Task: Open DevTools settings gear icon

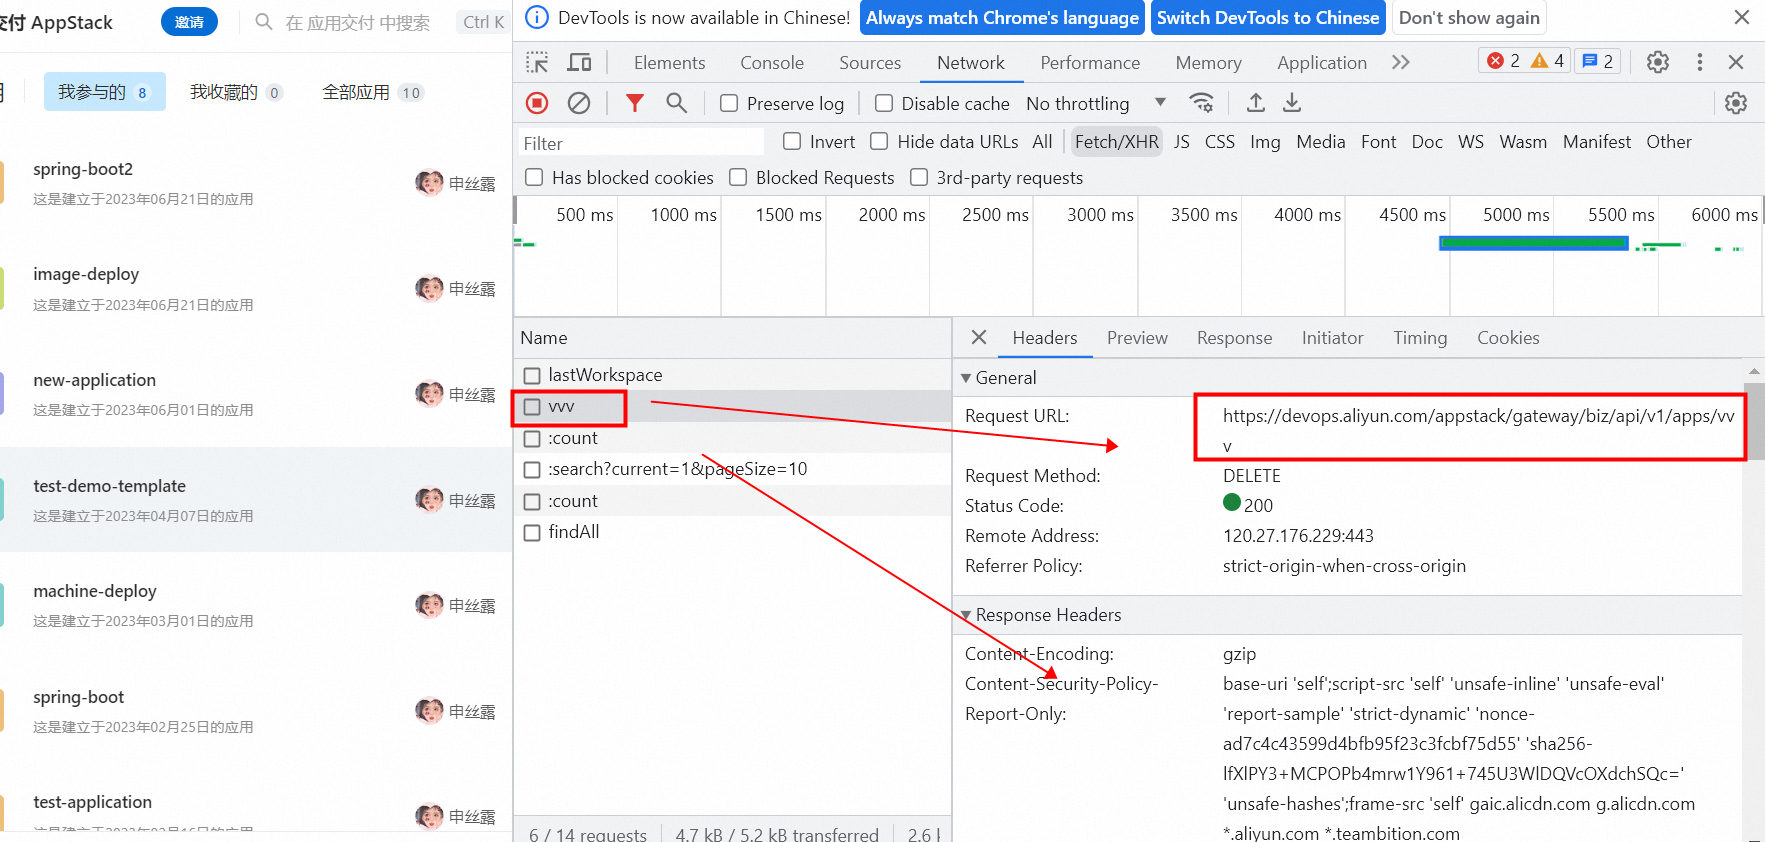Action: click(1658, 62)
